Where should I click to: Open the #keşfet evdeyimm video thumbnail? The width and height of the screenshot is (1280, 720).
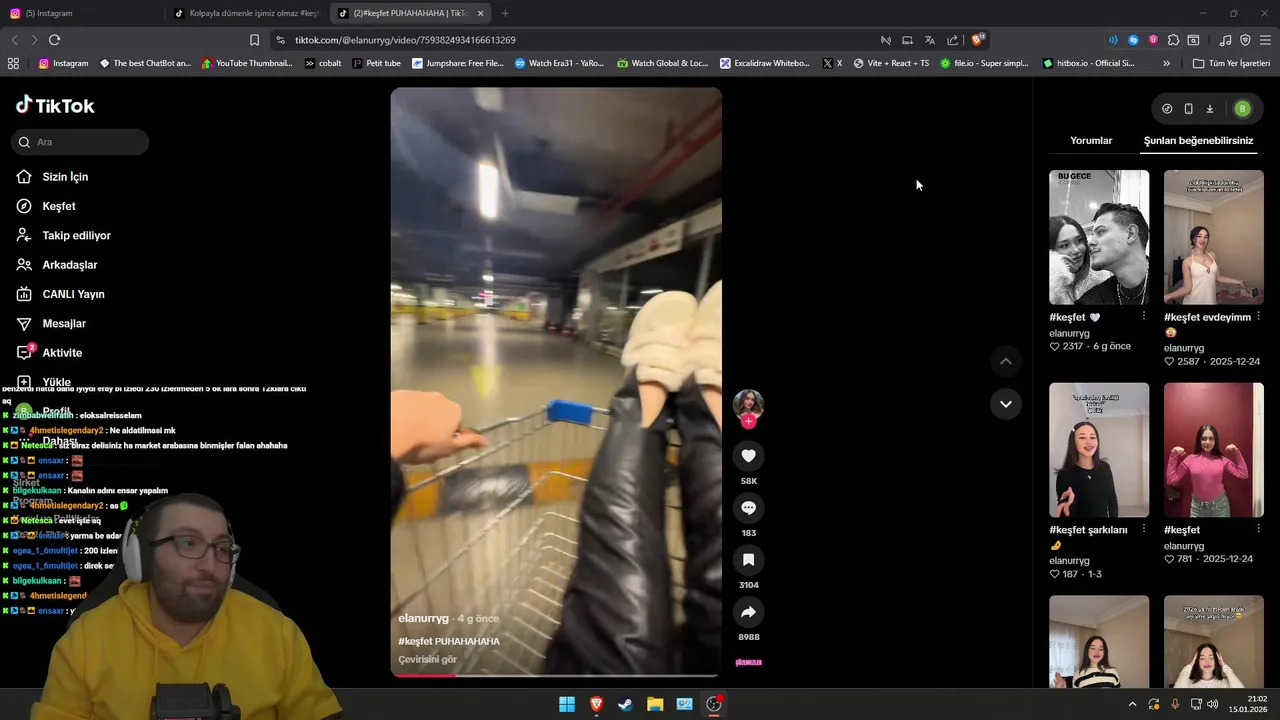[x=1213, y=237]
